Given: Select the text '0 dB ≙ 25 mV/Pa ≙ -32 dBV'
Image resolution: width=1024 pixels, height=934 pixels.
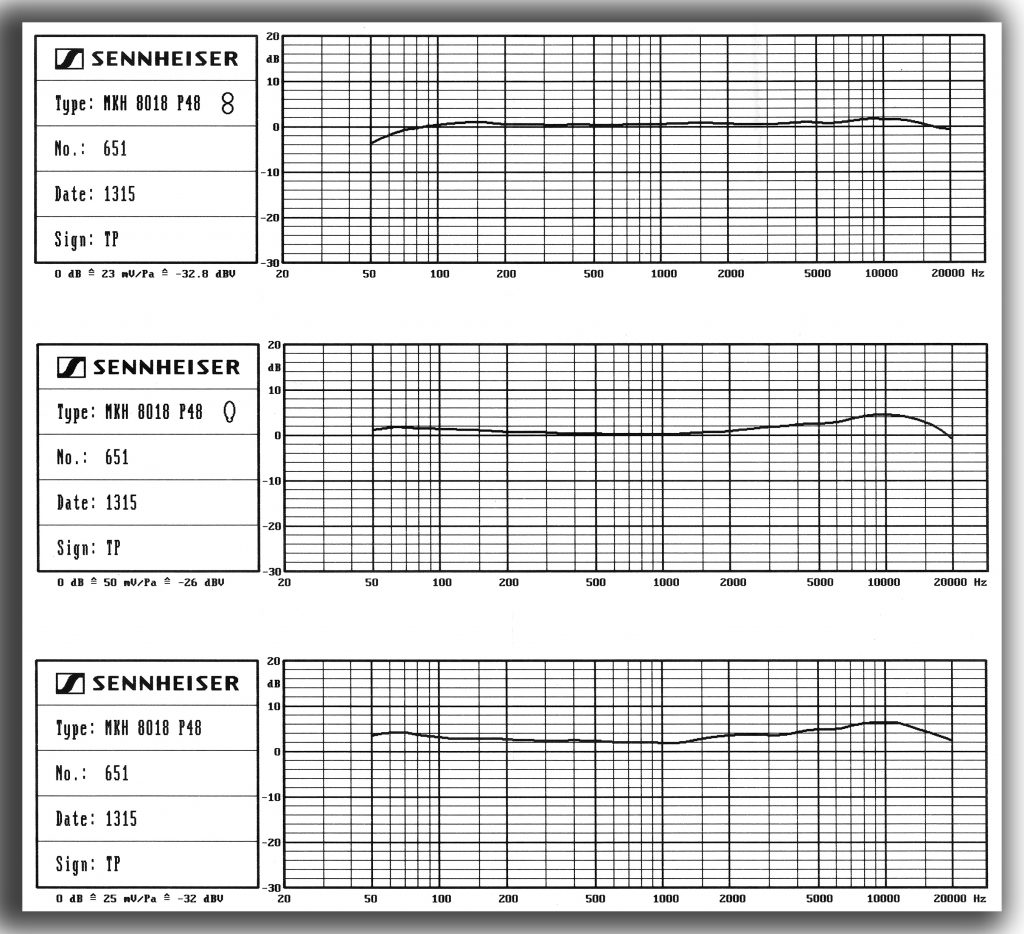Looking at the screenshot, I should (x=140, y=898).
